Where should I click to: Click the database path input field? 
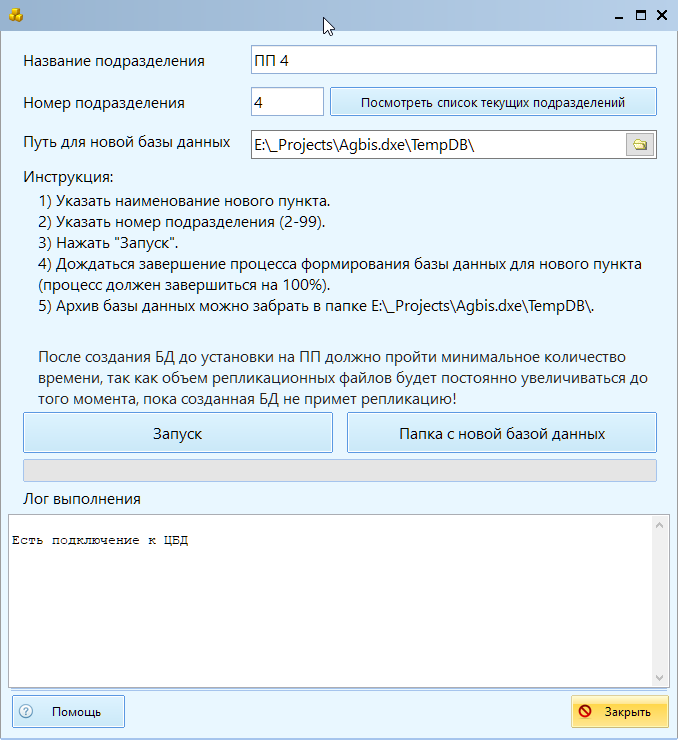(x=438, y=144)
